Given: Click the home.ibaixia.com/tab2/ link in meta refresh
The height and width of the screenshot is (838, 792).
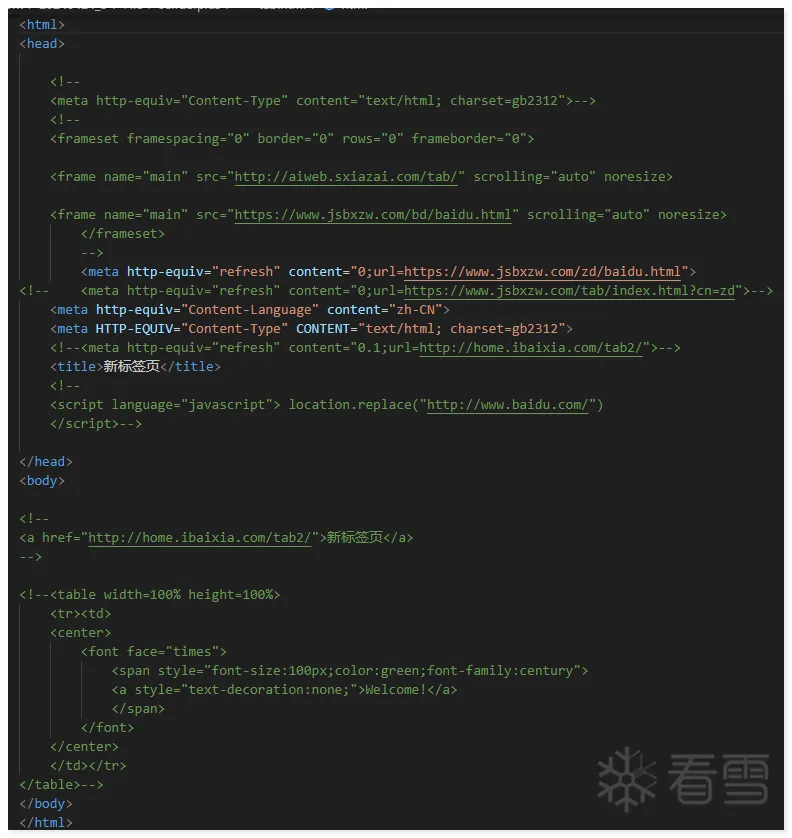Looking at the screenshot, I should pos(531,348).
